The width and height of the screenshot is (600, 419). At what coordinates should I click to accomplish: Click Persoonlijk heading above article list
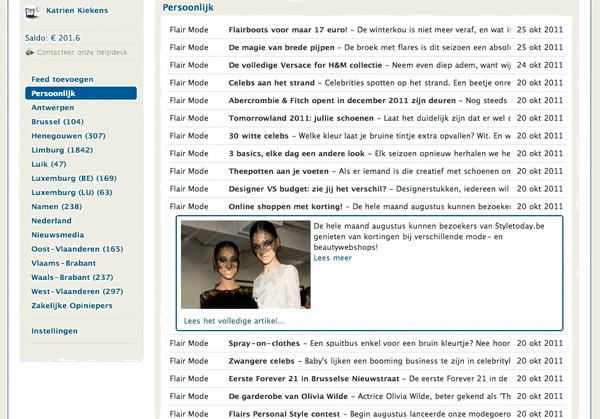point(188,8)
